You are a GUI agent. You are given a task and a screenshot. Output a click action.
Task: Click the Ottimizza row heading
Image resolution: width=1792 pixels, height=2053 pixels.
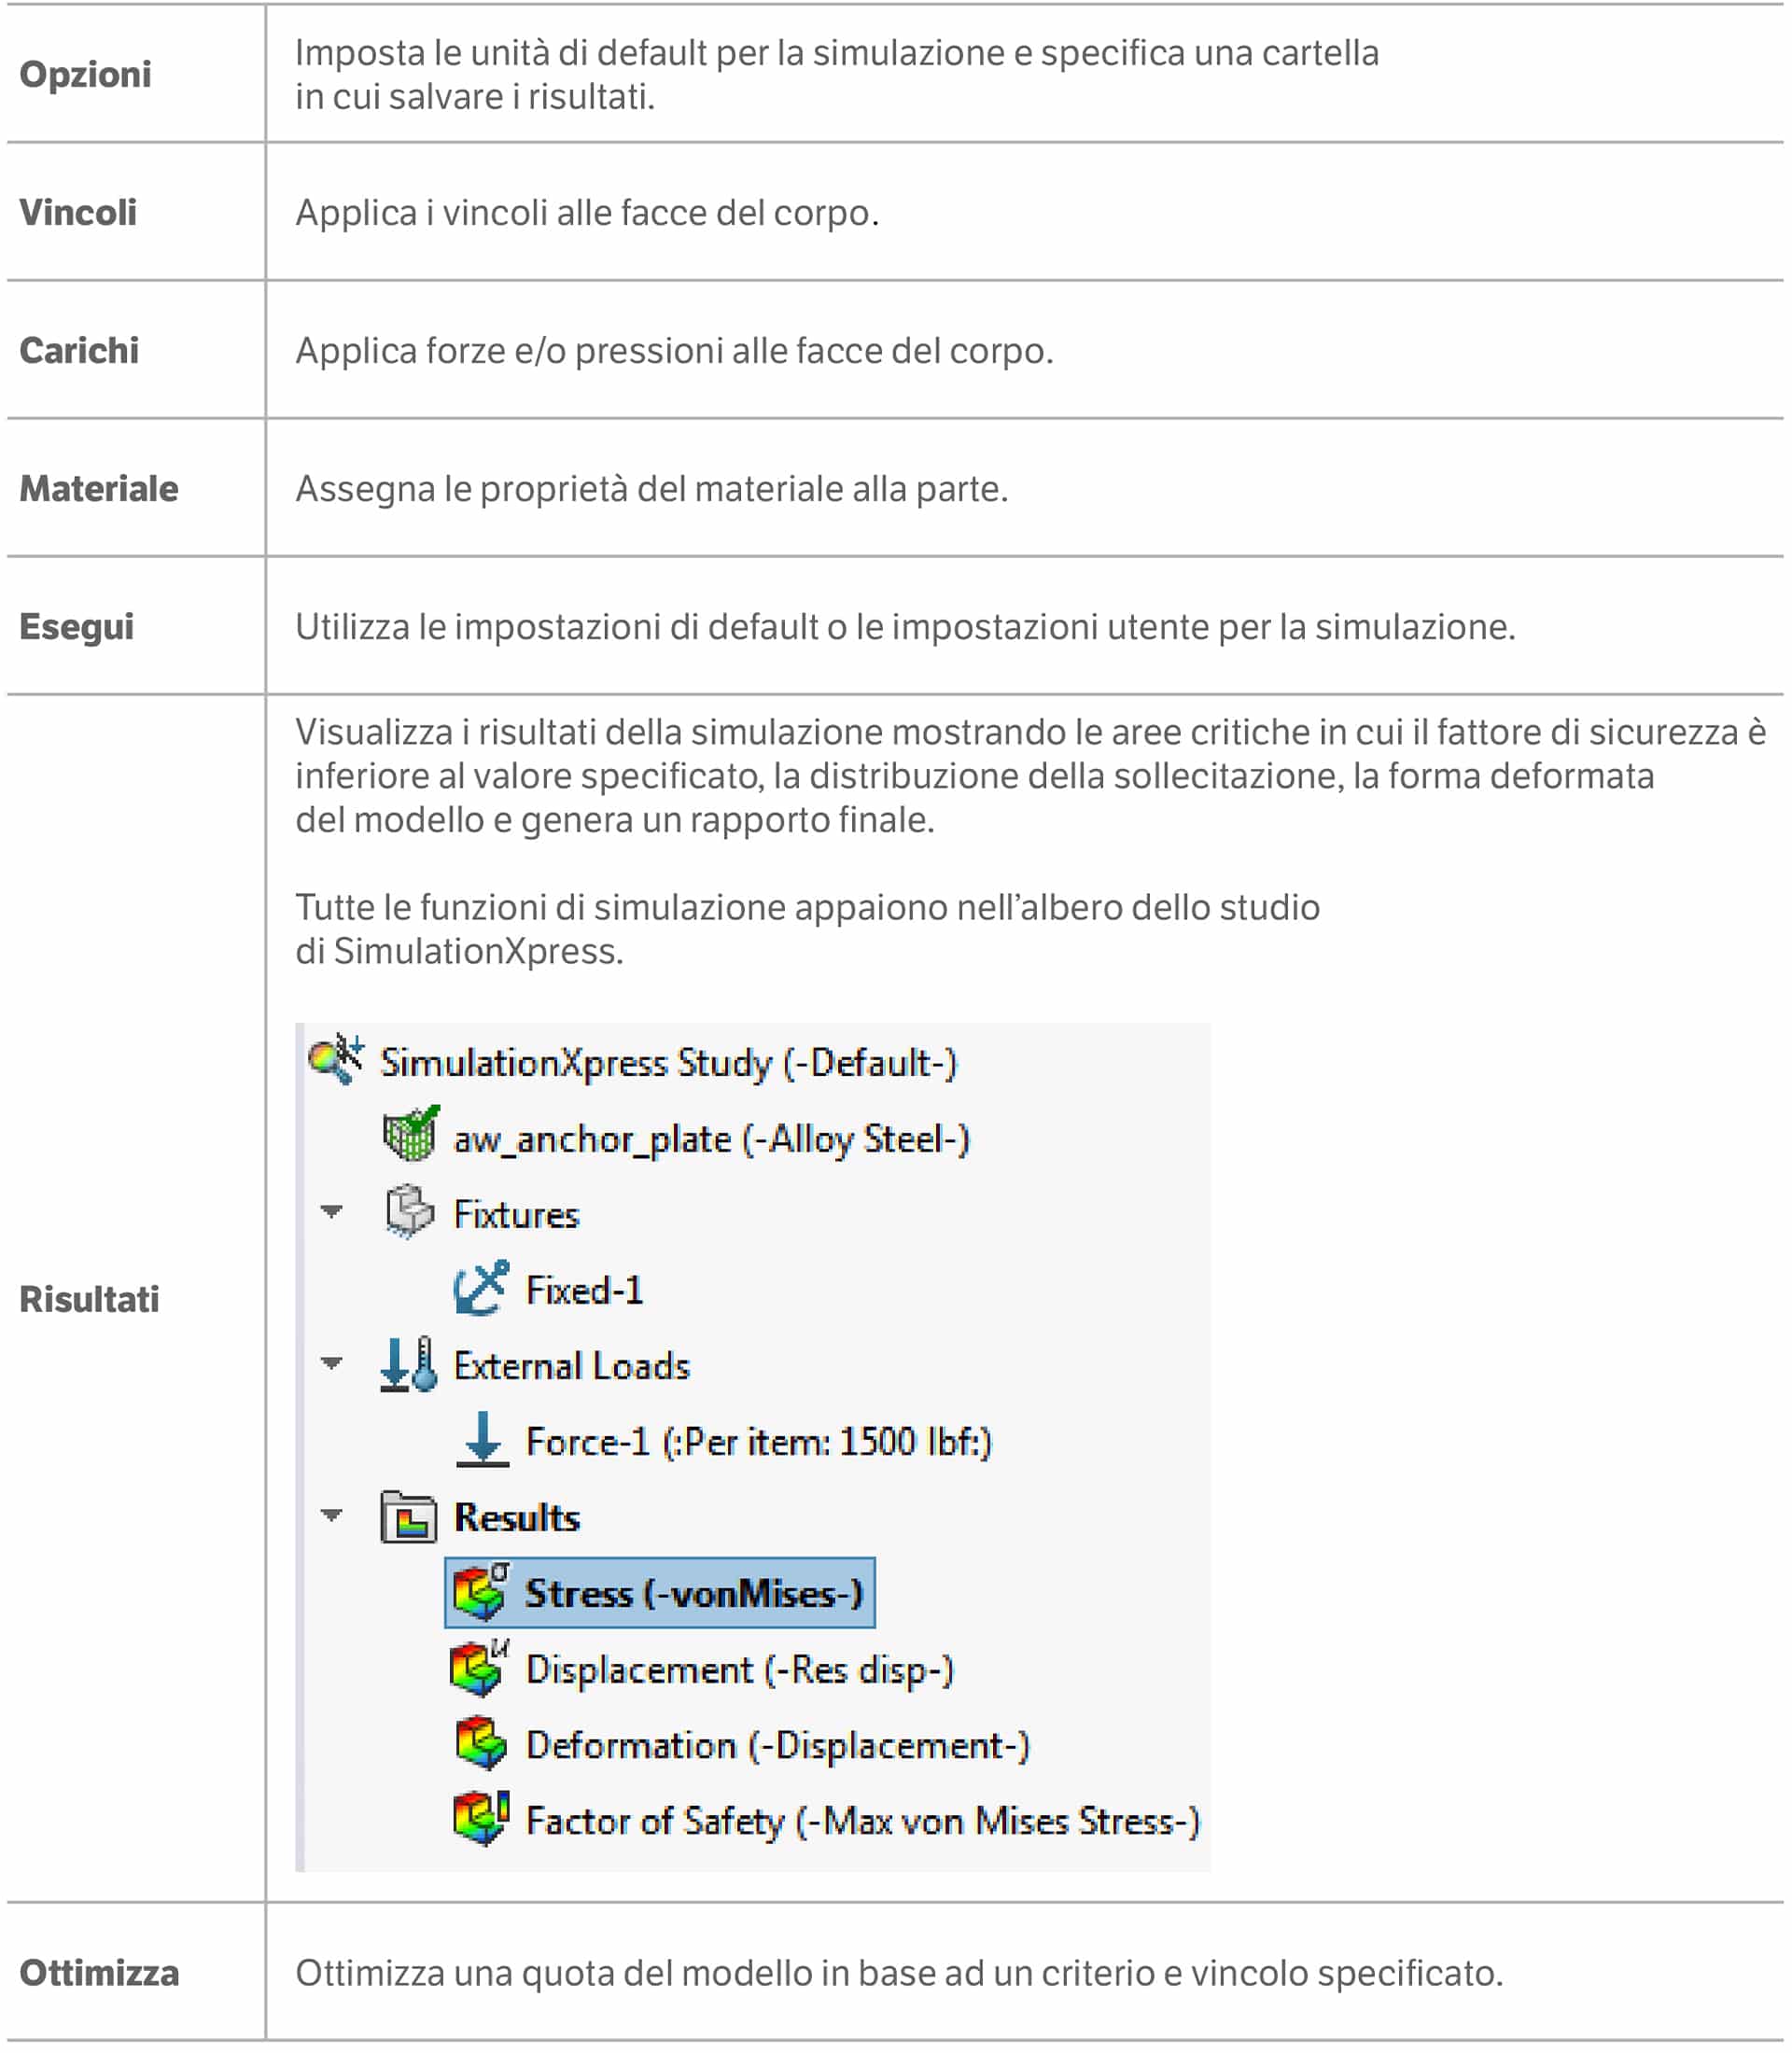tap(99, 1973)
